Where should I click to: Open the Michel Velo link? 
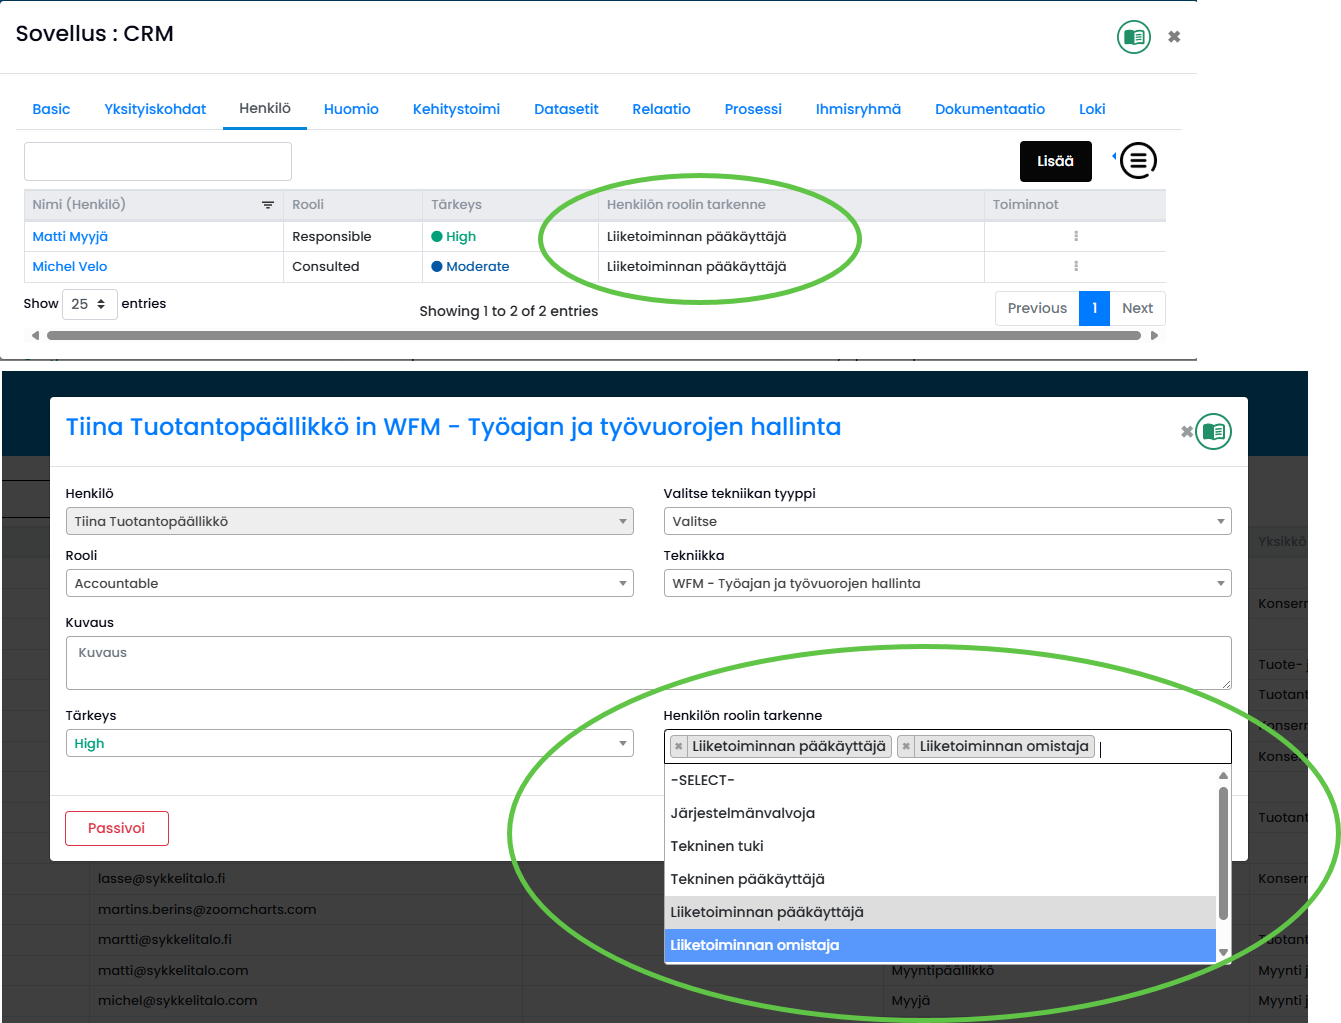[70, 266]
